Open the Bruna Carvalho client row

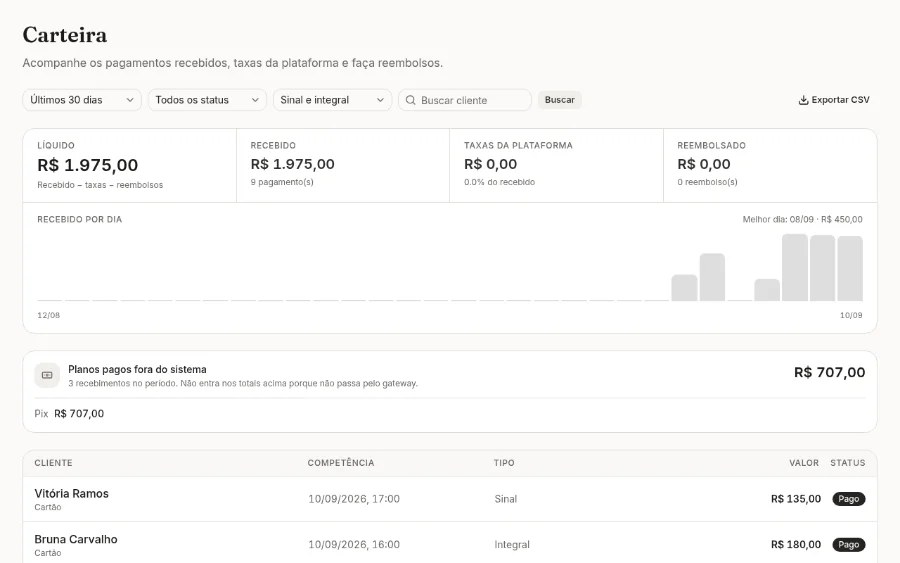450,543
